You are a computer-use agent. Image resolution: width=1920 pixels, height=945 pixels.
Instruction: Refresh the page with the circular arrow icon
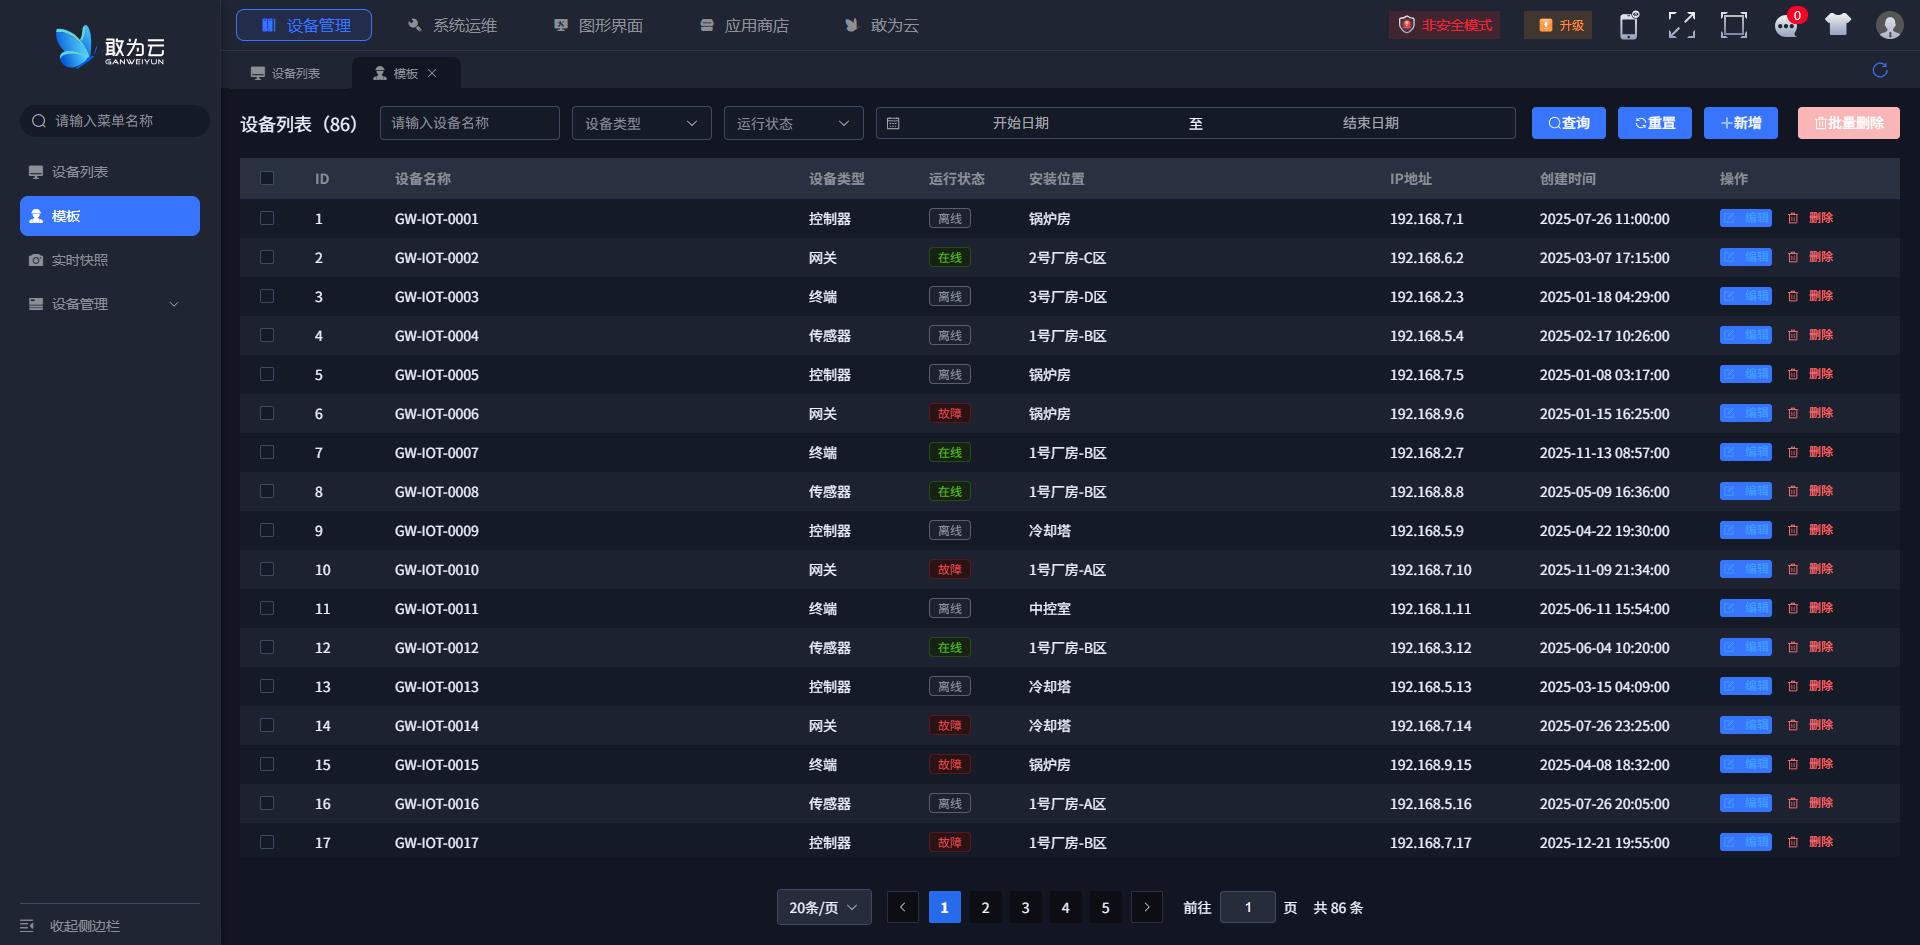(1880, 70)
